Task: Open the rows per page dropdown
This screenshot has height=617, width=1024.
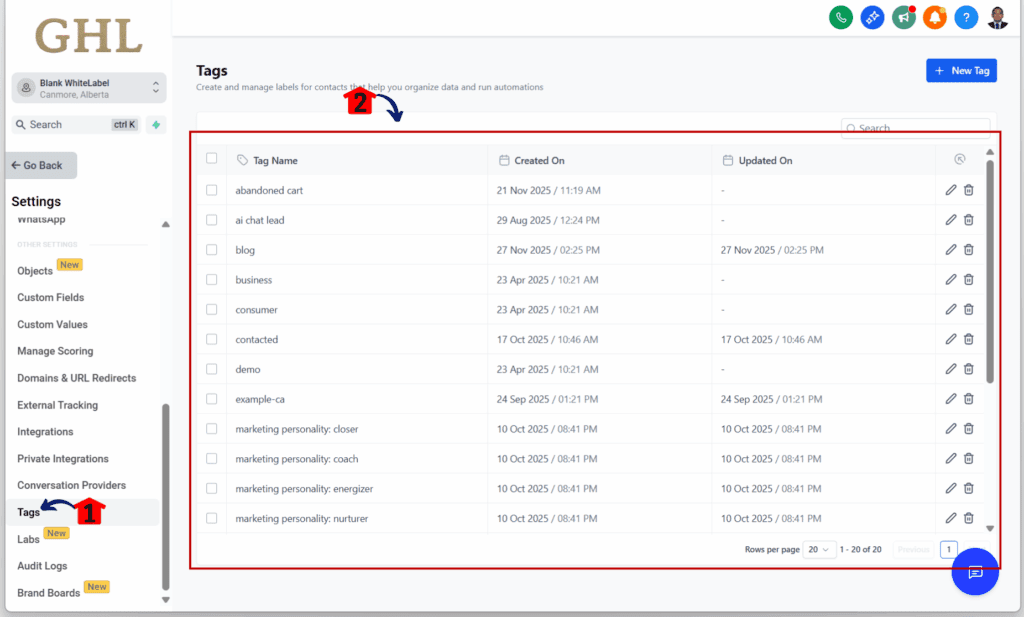Action: pyautogui.click(x=820, y=550)
